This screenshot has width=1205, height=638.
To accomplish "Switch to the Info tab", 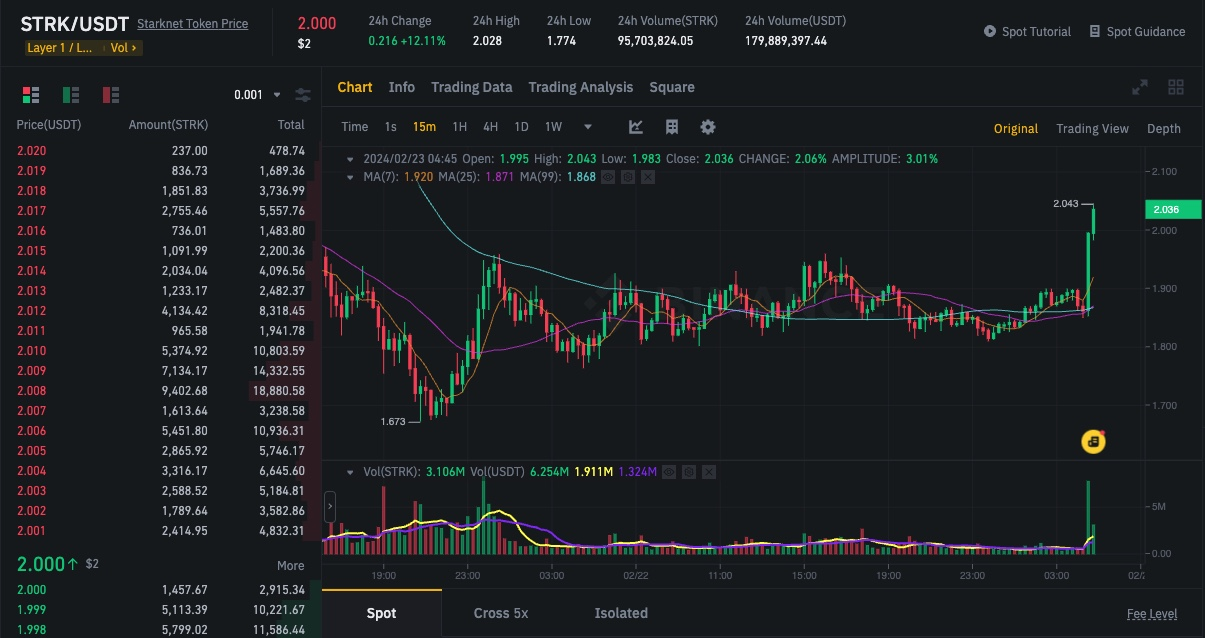I will pos(402,87).
